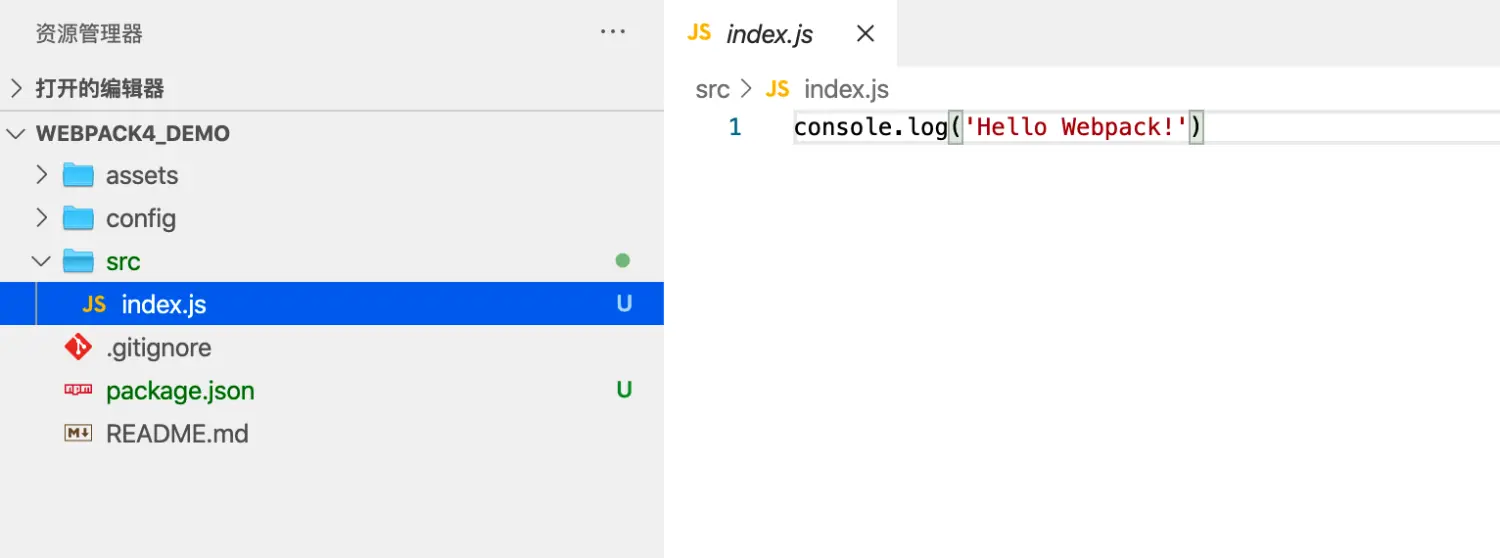Click the assets folder icon
Image resolution: width=1500 pixels, height=558 pixels.
tap(78, 176)
